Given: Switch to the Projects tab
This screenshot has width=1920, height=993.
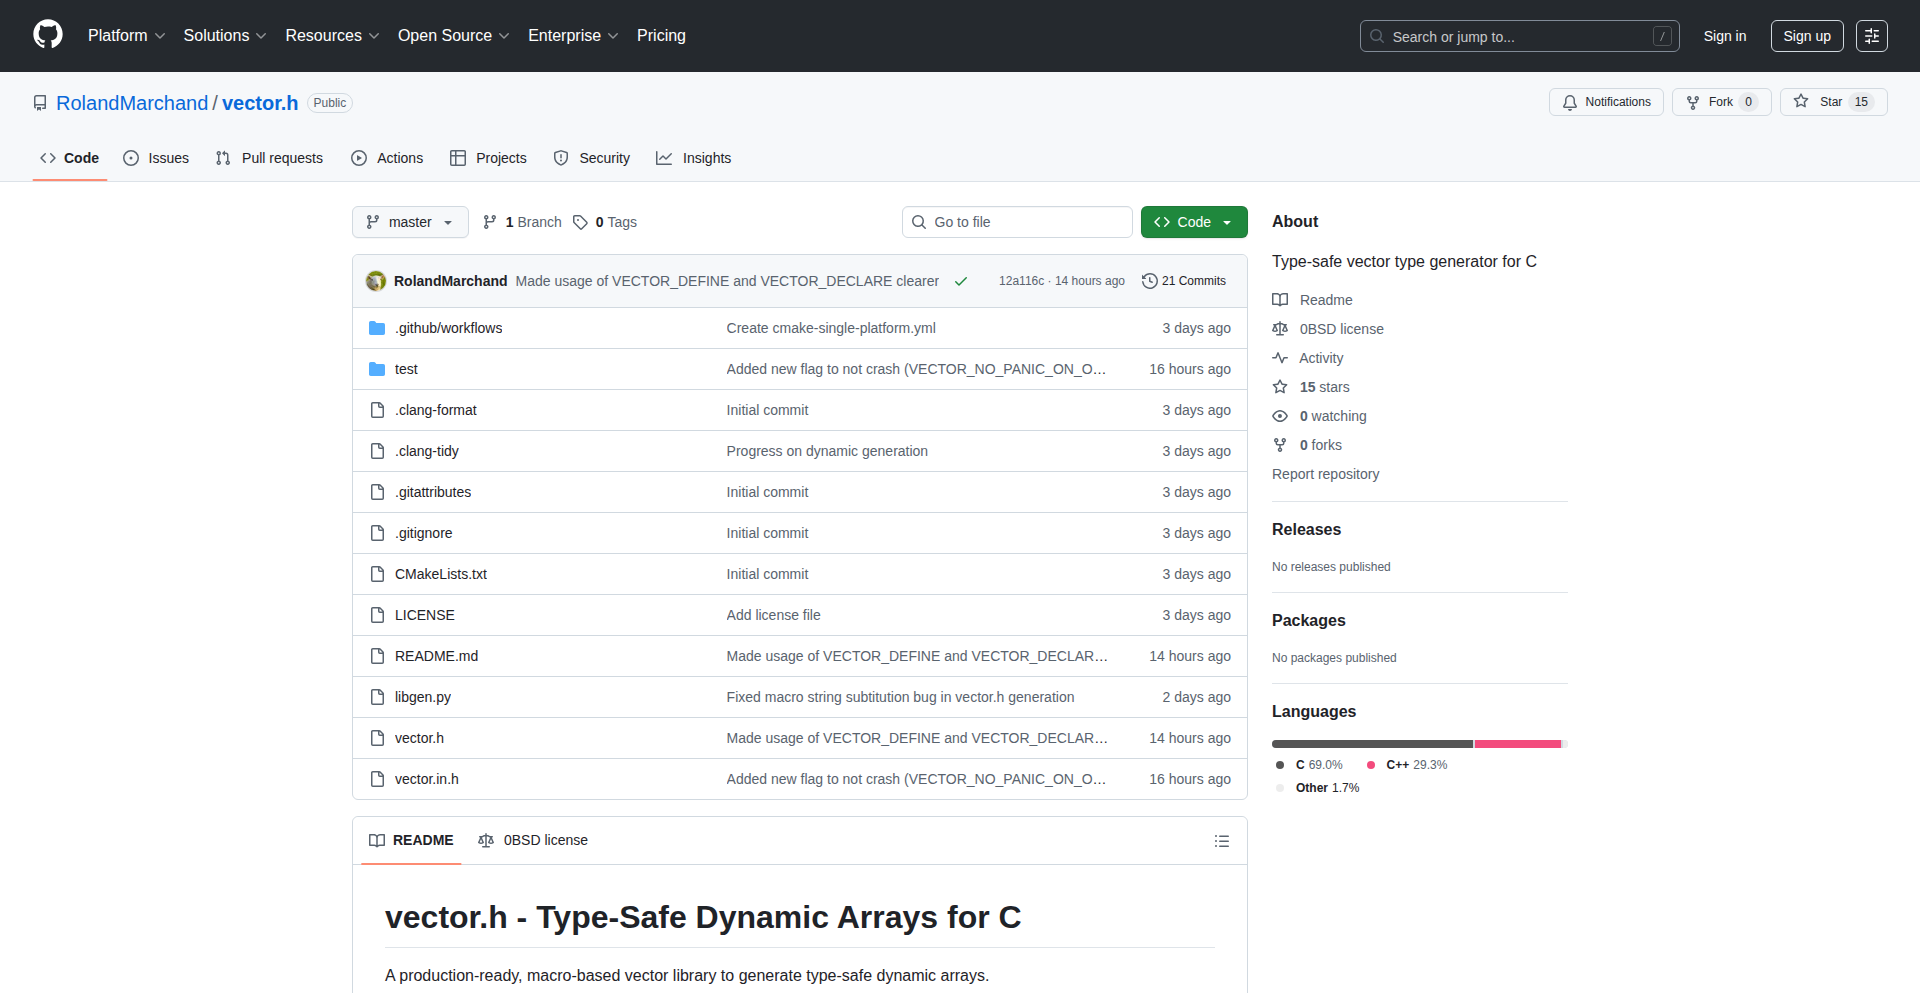Looking at the screenshot, I should pos(488,158).
